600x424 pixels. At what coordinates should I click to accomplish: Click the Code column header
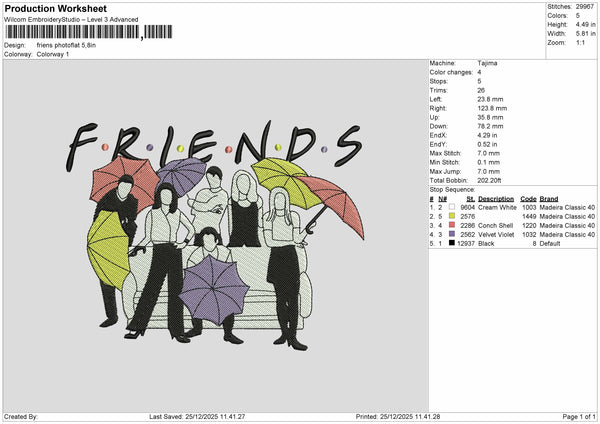(528, 199)
